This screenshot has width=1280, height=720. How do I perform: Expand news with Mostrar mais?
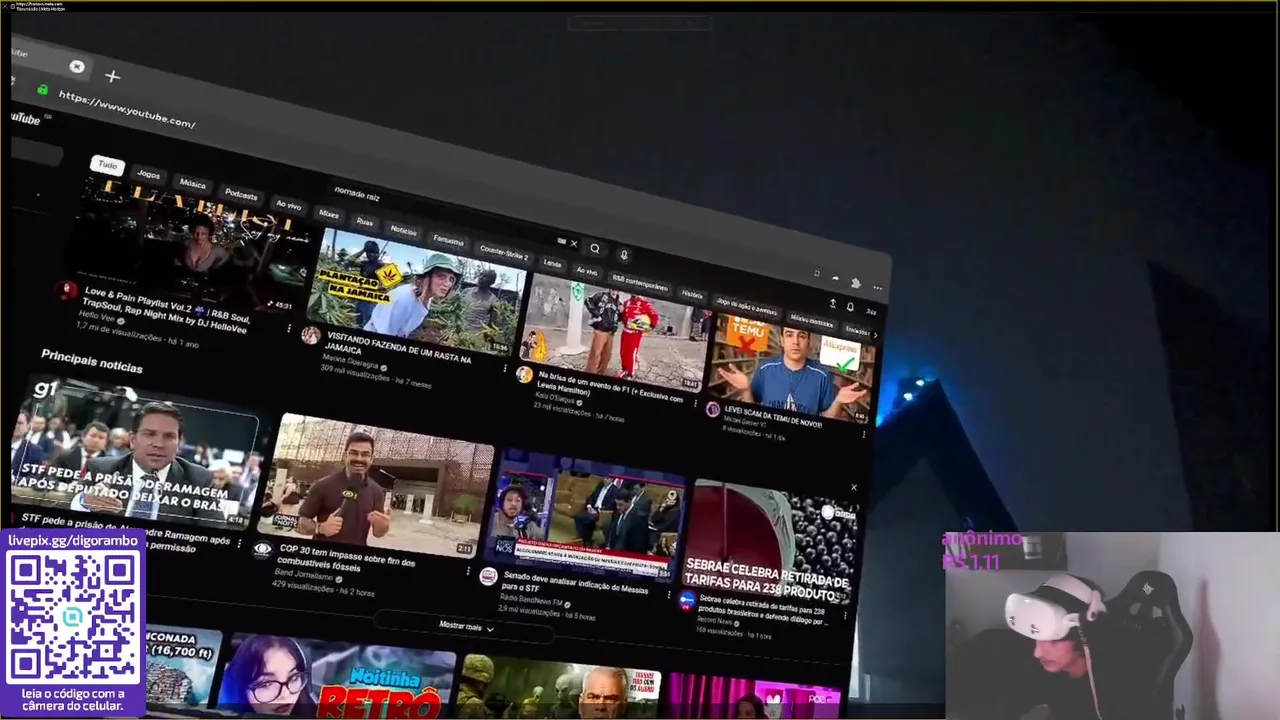click(466, 626)
